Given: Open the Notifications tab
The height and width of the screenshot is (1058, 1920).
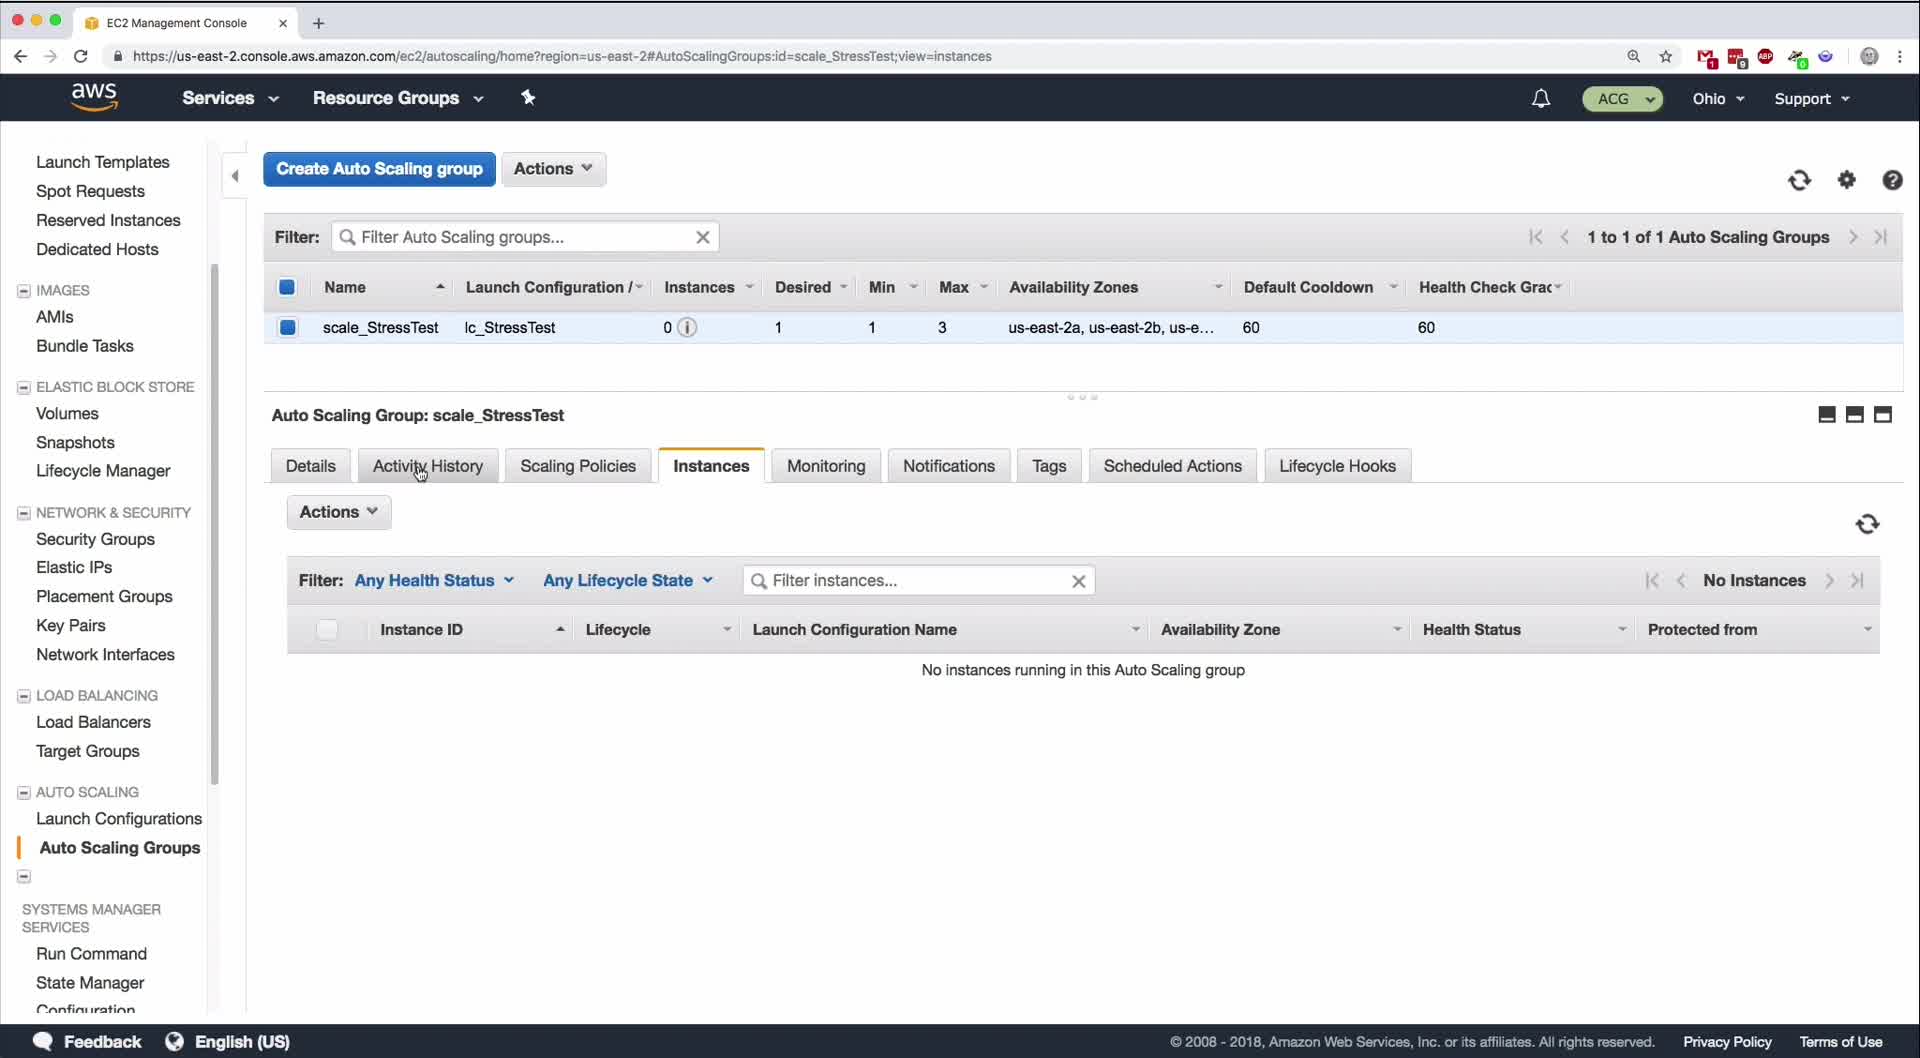Looking at the screenshot, I should [x=949, y=466].
